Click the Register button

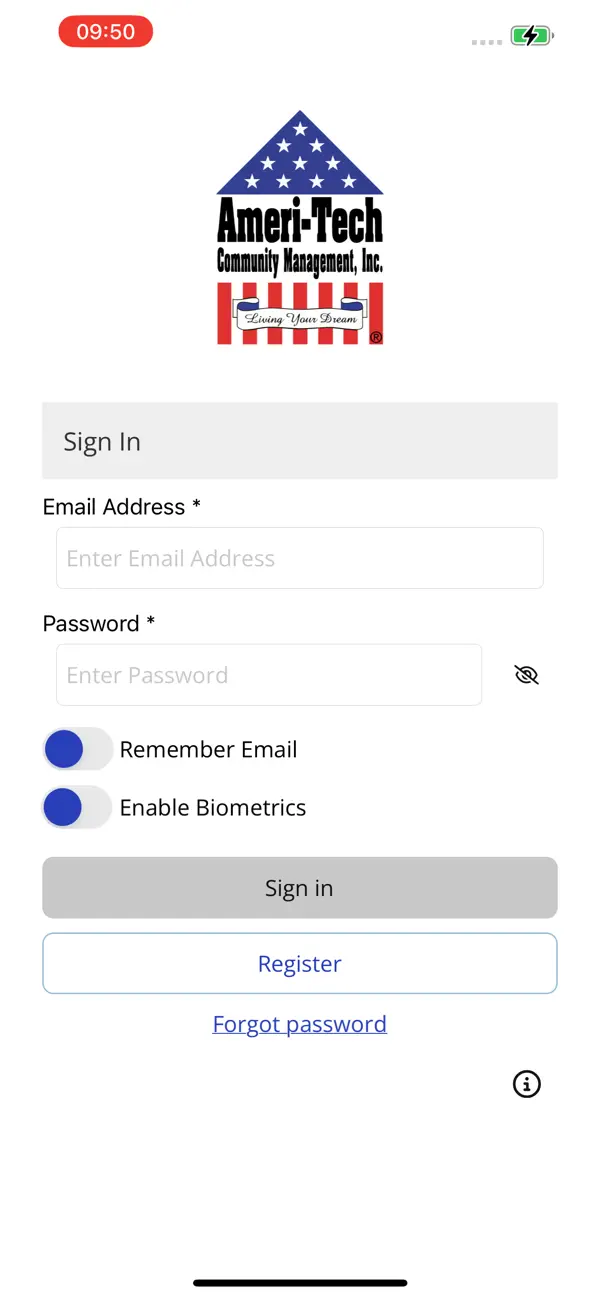pyautogui.click(x=299, y=963)
